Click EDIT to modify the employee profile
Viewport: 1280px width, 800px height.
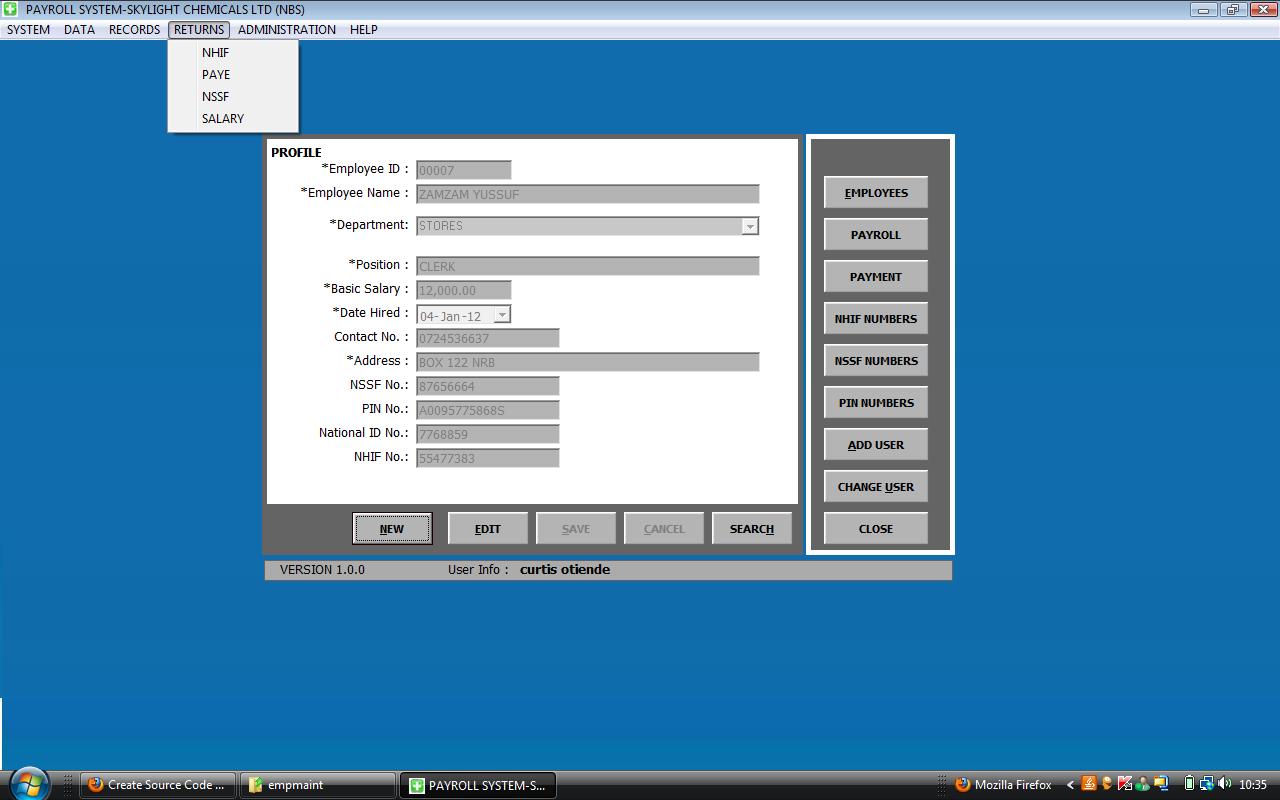tap(488, 527)
